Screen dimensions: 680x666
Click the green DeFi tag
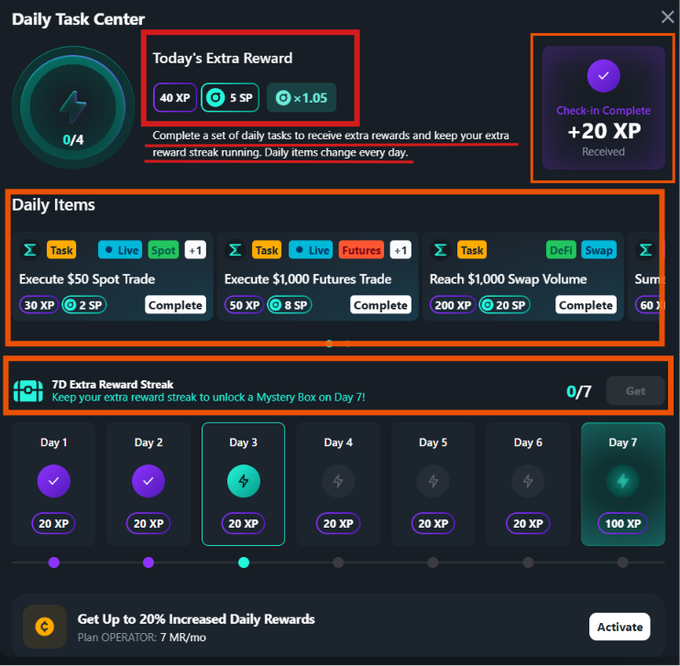(561, 250)
